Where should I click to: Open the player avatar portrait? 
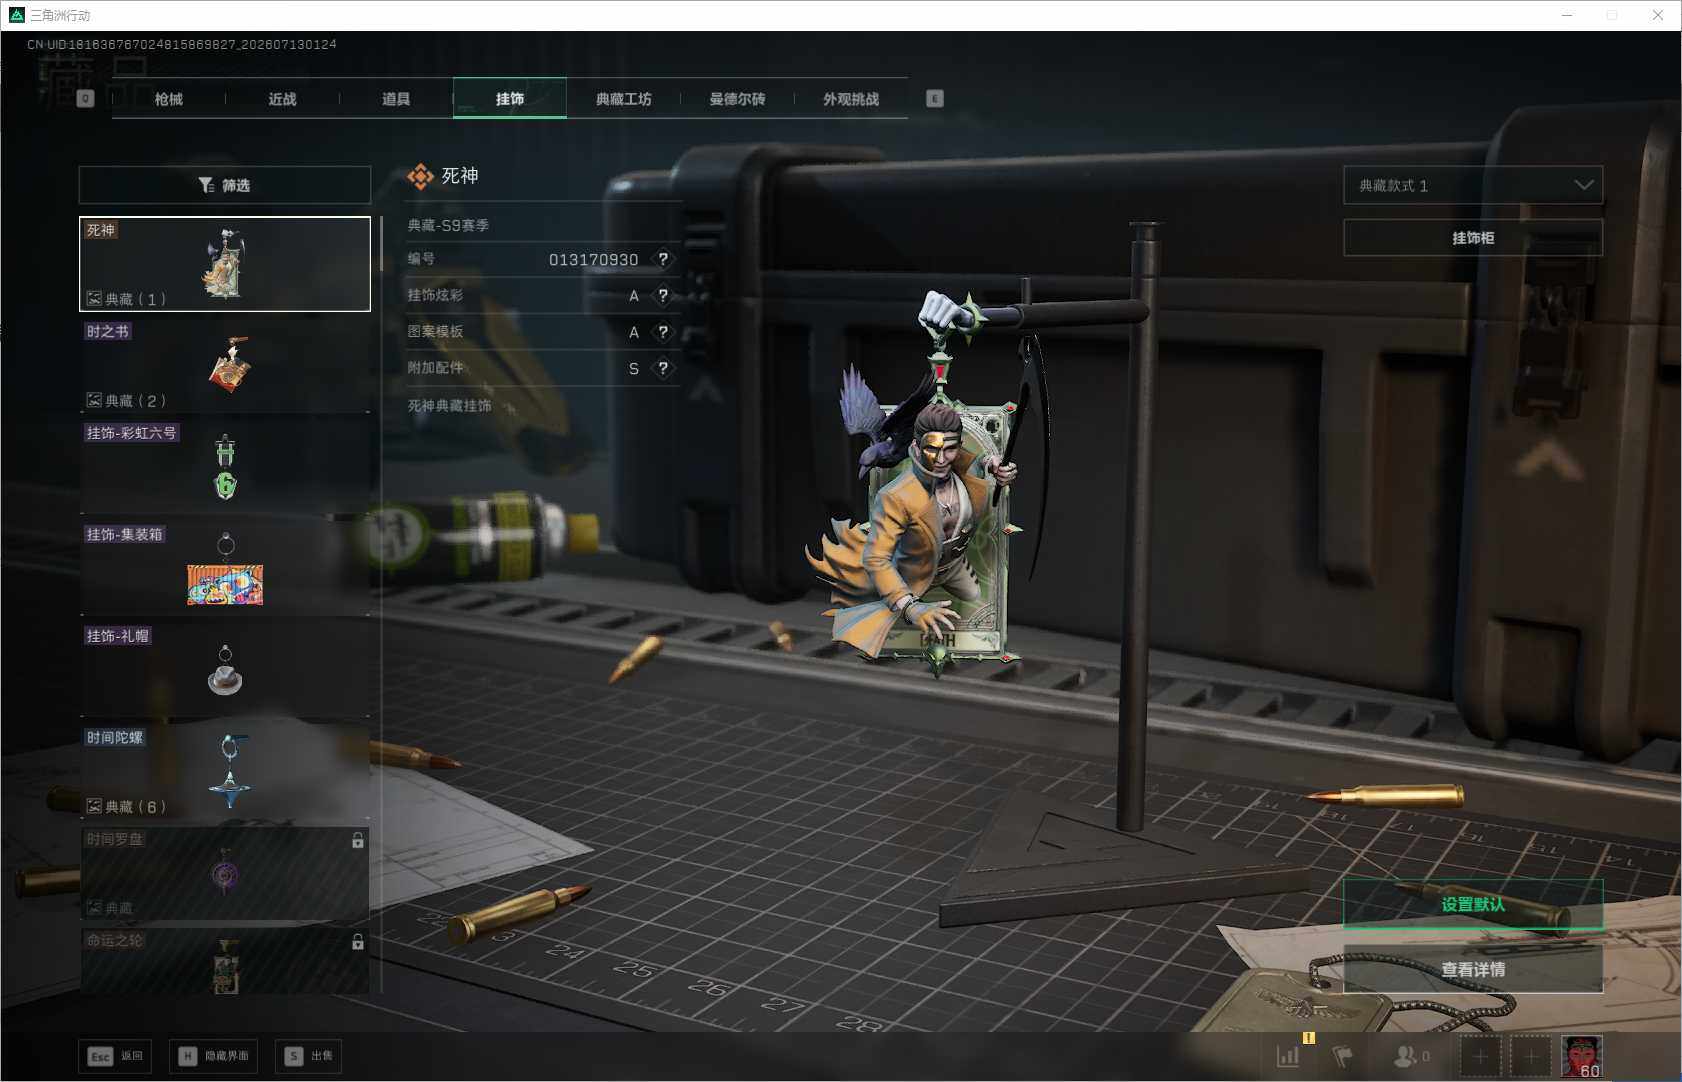pos(1581,1056)
